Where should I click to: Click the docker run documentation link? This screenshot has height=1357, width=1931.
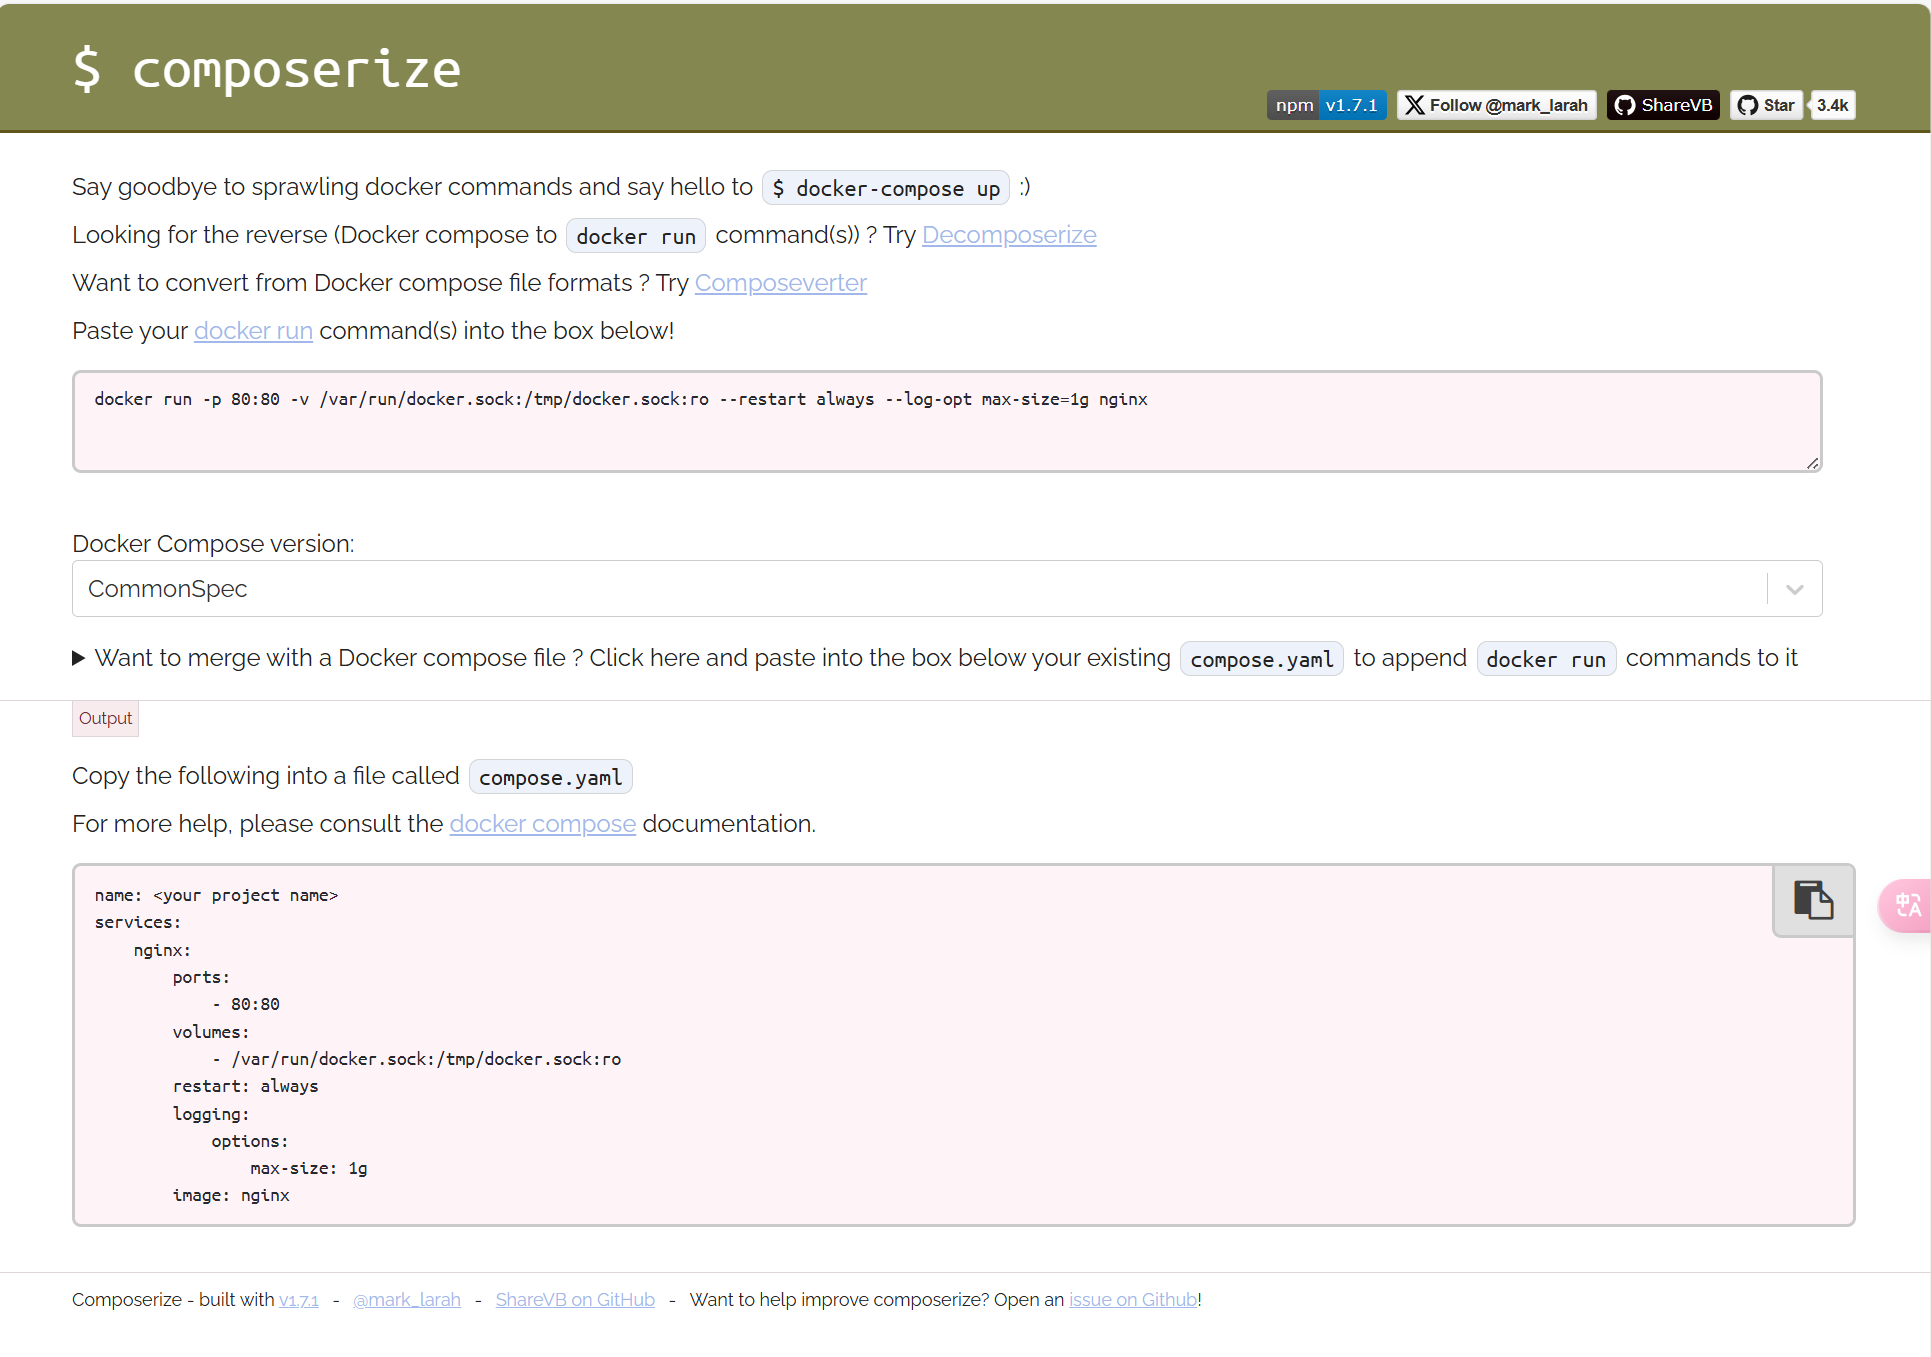(x=253, y=331)
